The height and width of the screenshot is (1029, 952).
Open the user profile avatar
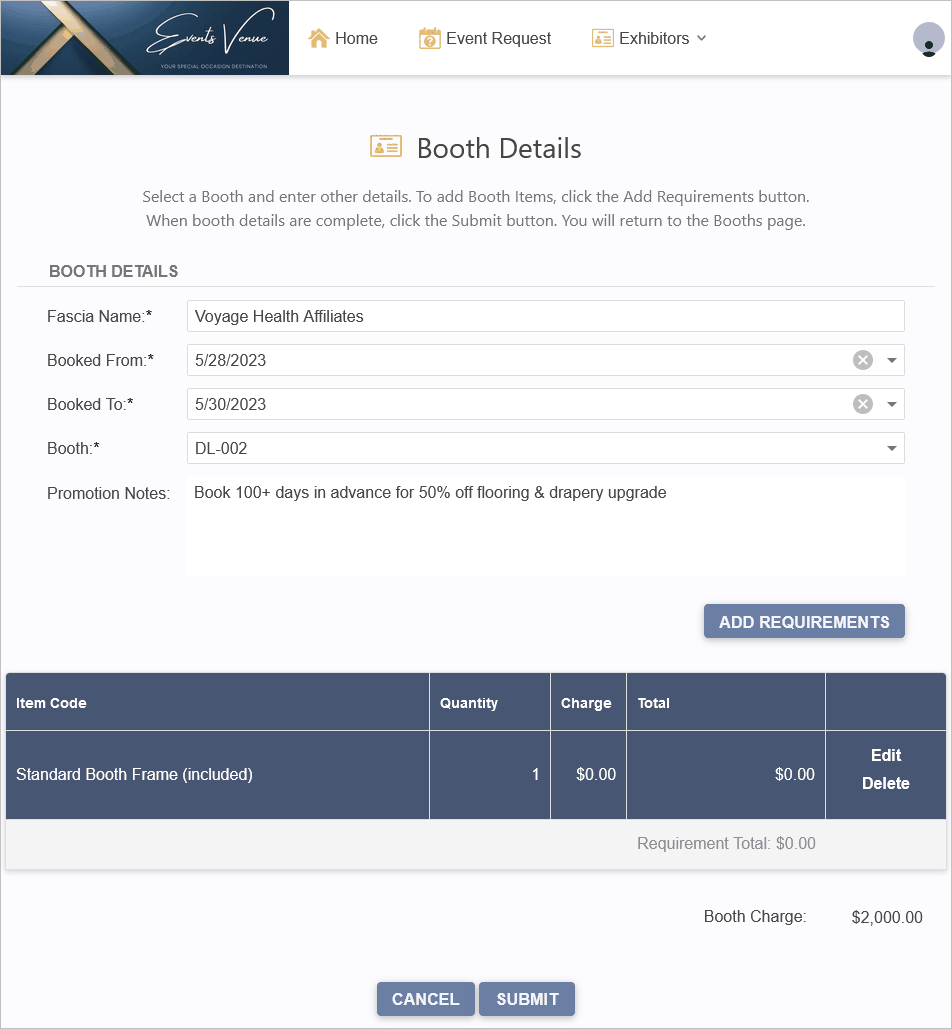point(928,39)
